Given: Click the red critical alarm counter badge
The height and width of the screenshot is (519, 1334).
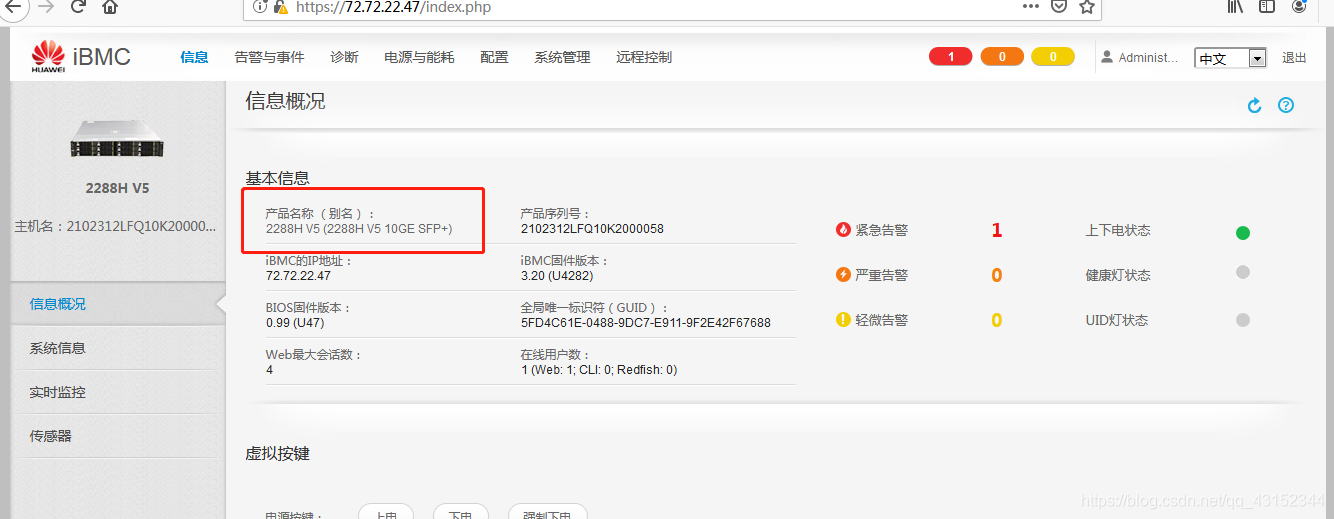Looking at the screenshot, I should [x=950, y=57].
